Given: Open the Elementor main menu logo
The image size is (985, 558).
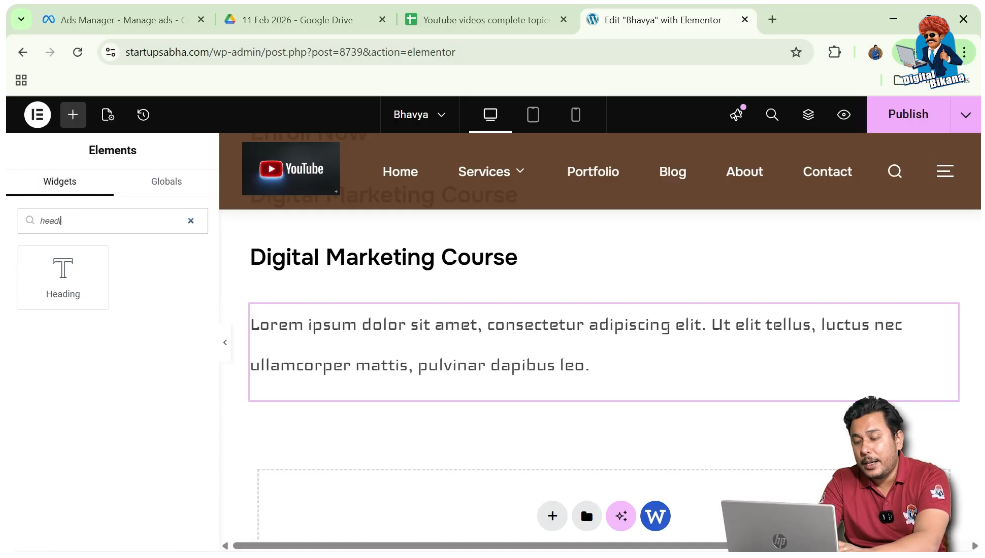Looking at the screenshot, I should 37,115.
